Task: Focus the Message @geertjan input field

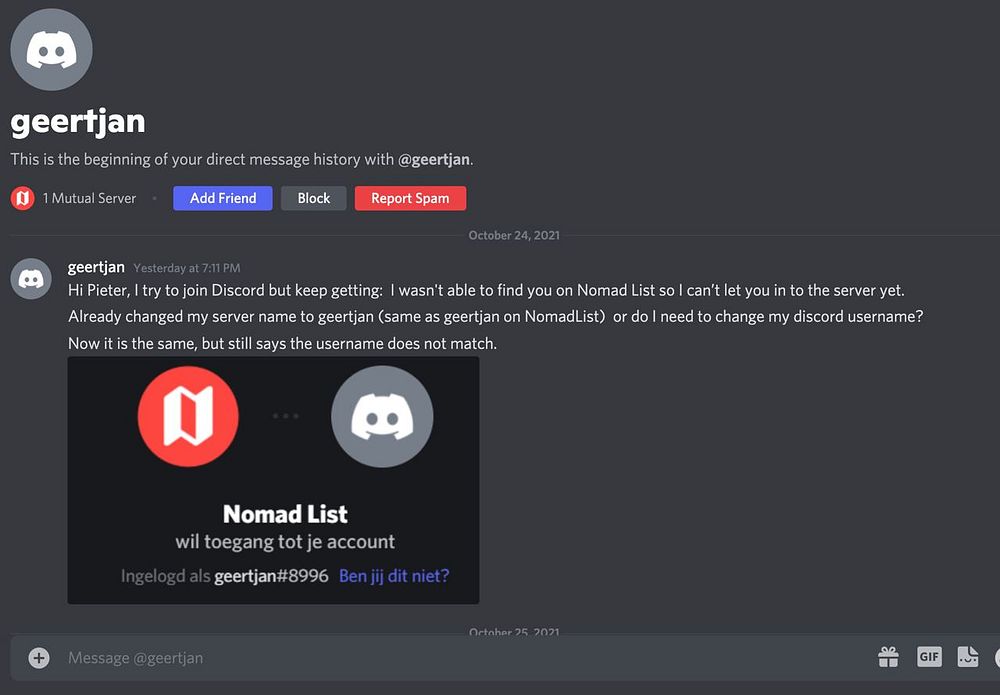Action: (450, 657)
